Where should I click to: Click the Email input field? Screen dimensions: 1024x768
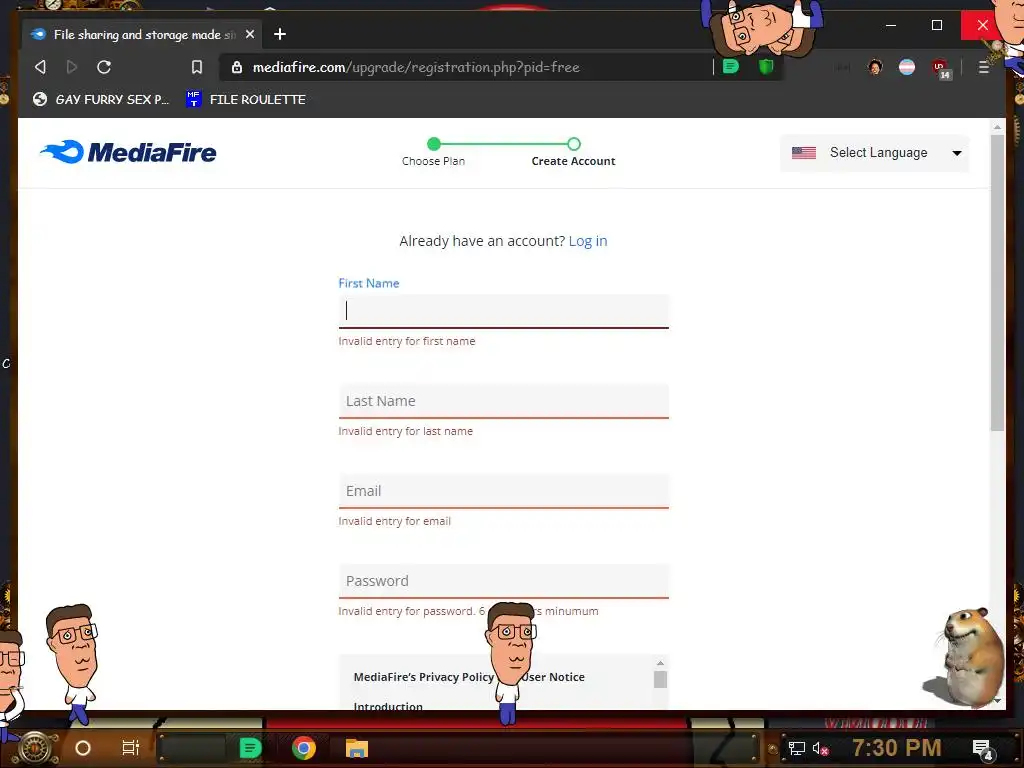coord(504,491)
